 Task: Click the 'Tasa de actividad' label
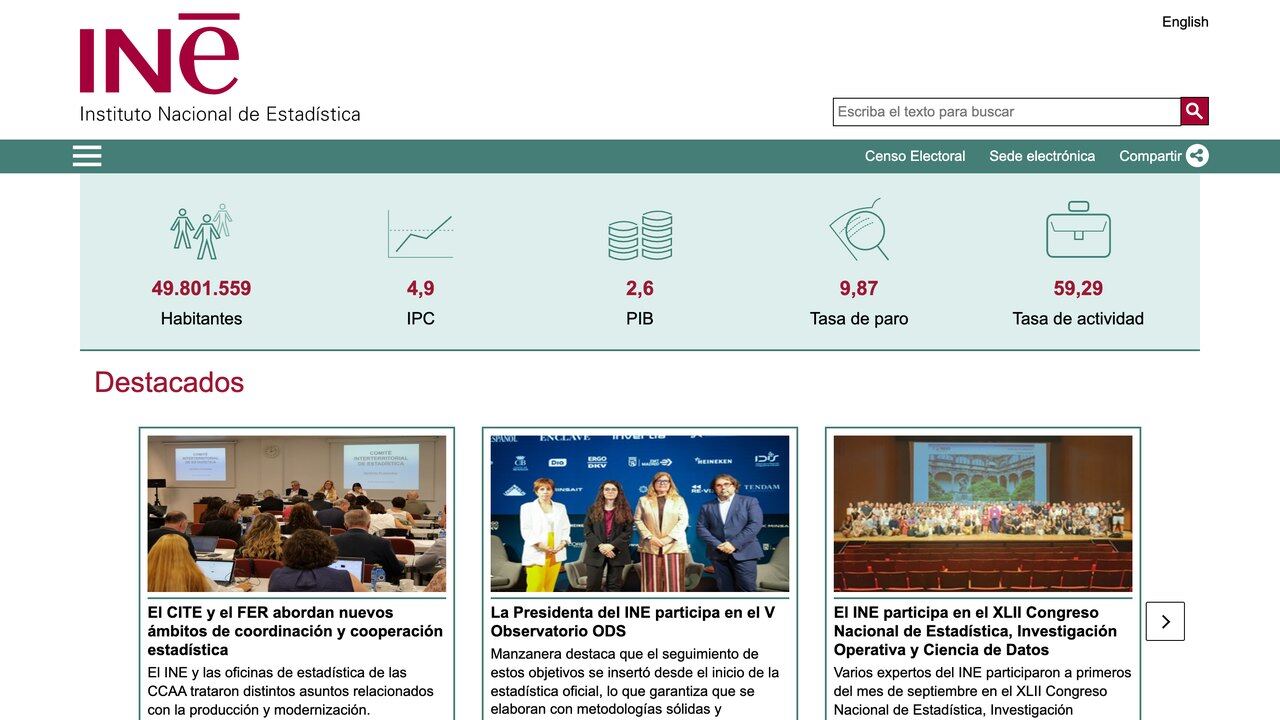point(1078,319)
